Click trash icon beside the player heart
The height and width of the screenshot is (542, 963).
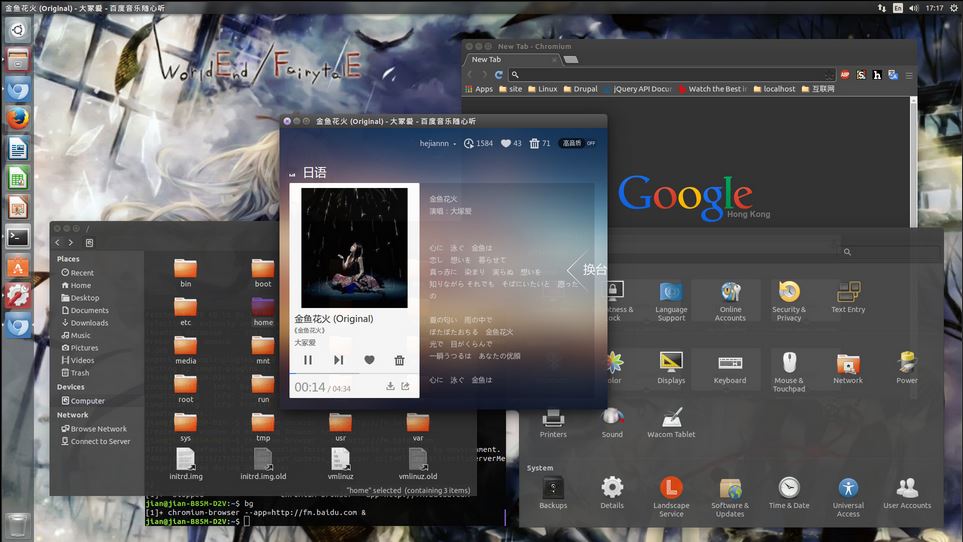[399, 360]
